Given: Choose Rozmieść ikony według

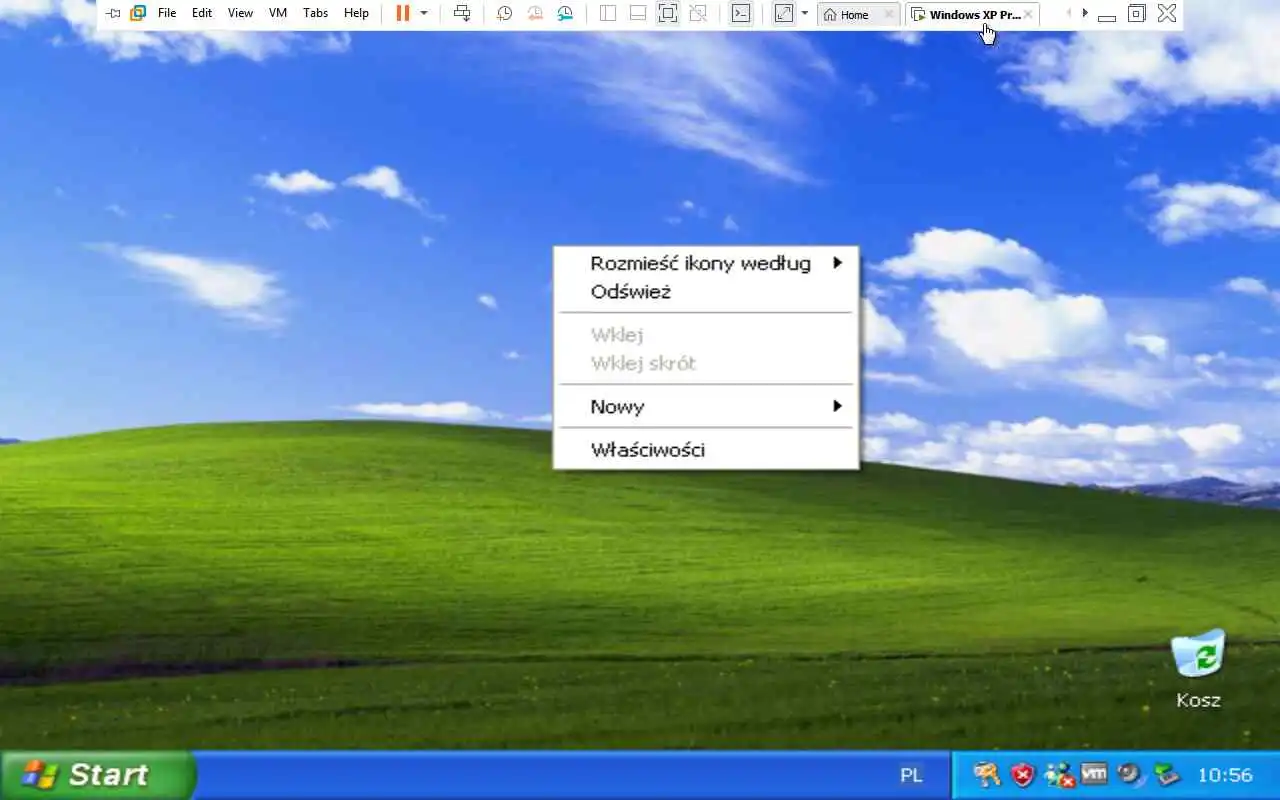Looking at the screenshot, I should (x=706, y=264).
